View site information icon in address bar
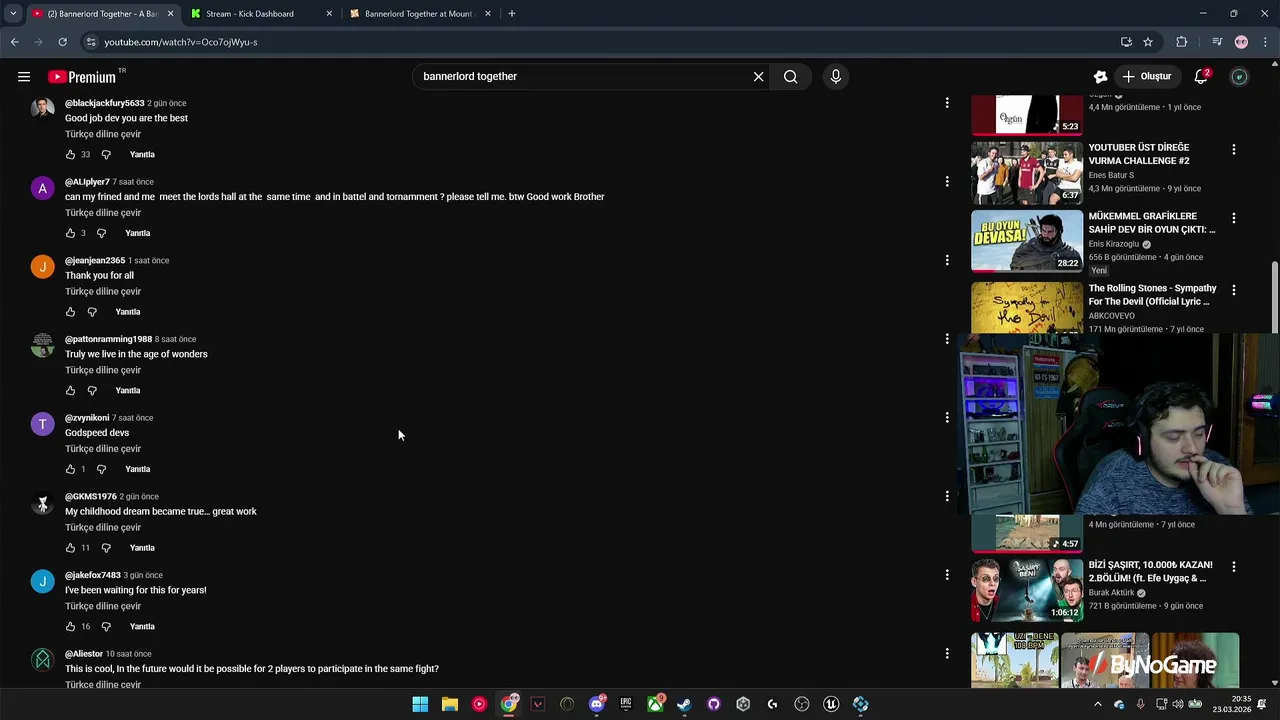The width and height of the screenshot is (1280, 720). click(91, 42)
